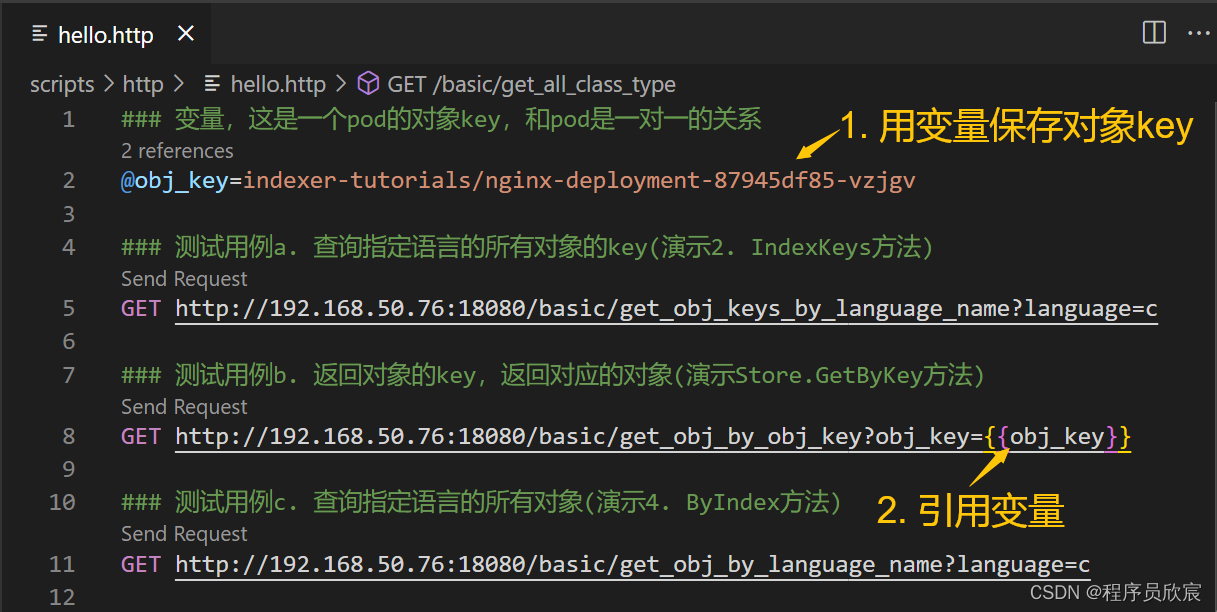Screen dimensions: 1217x612
Task: Click the GET /basic/get_all_class_type breadcrumb
Action: [x=531, y=85]
